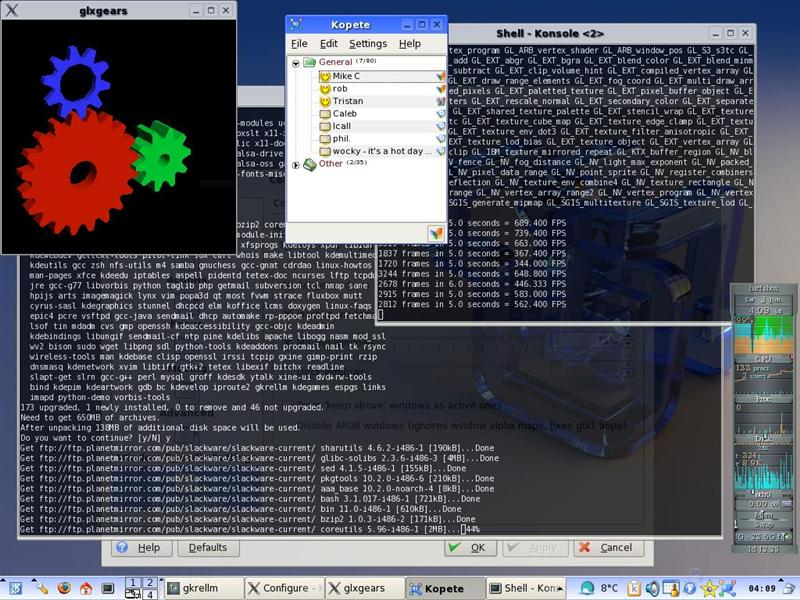Expand the Other contact group
This screenshot has width=800, height=600.
(295, 165)
